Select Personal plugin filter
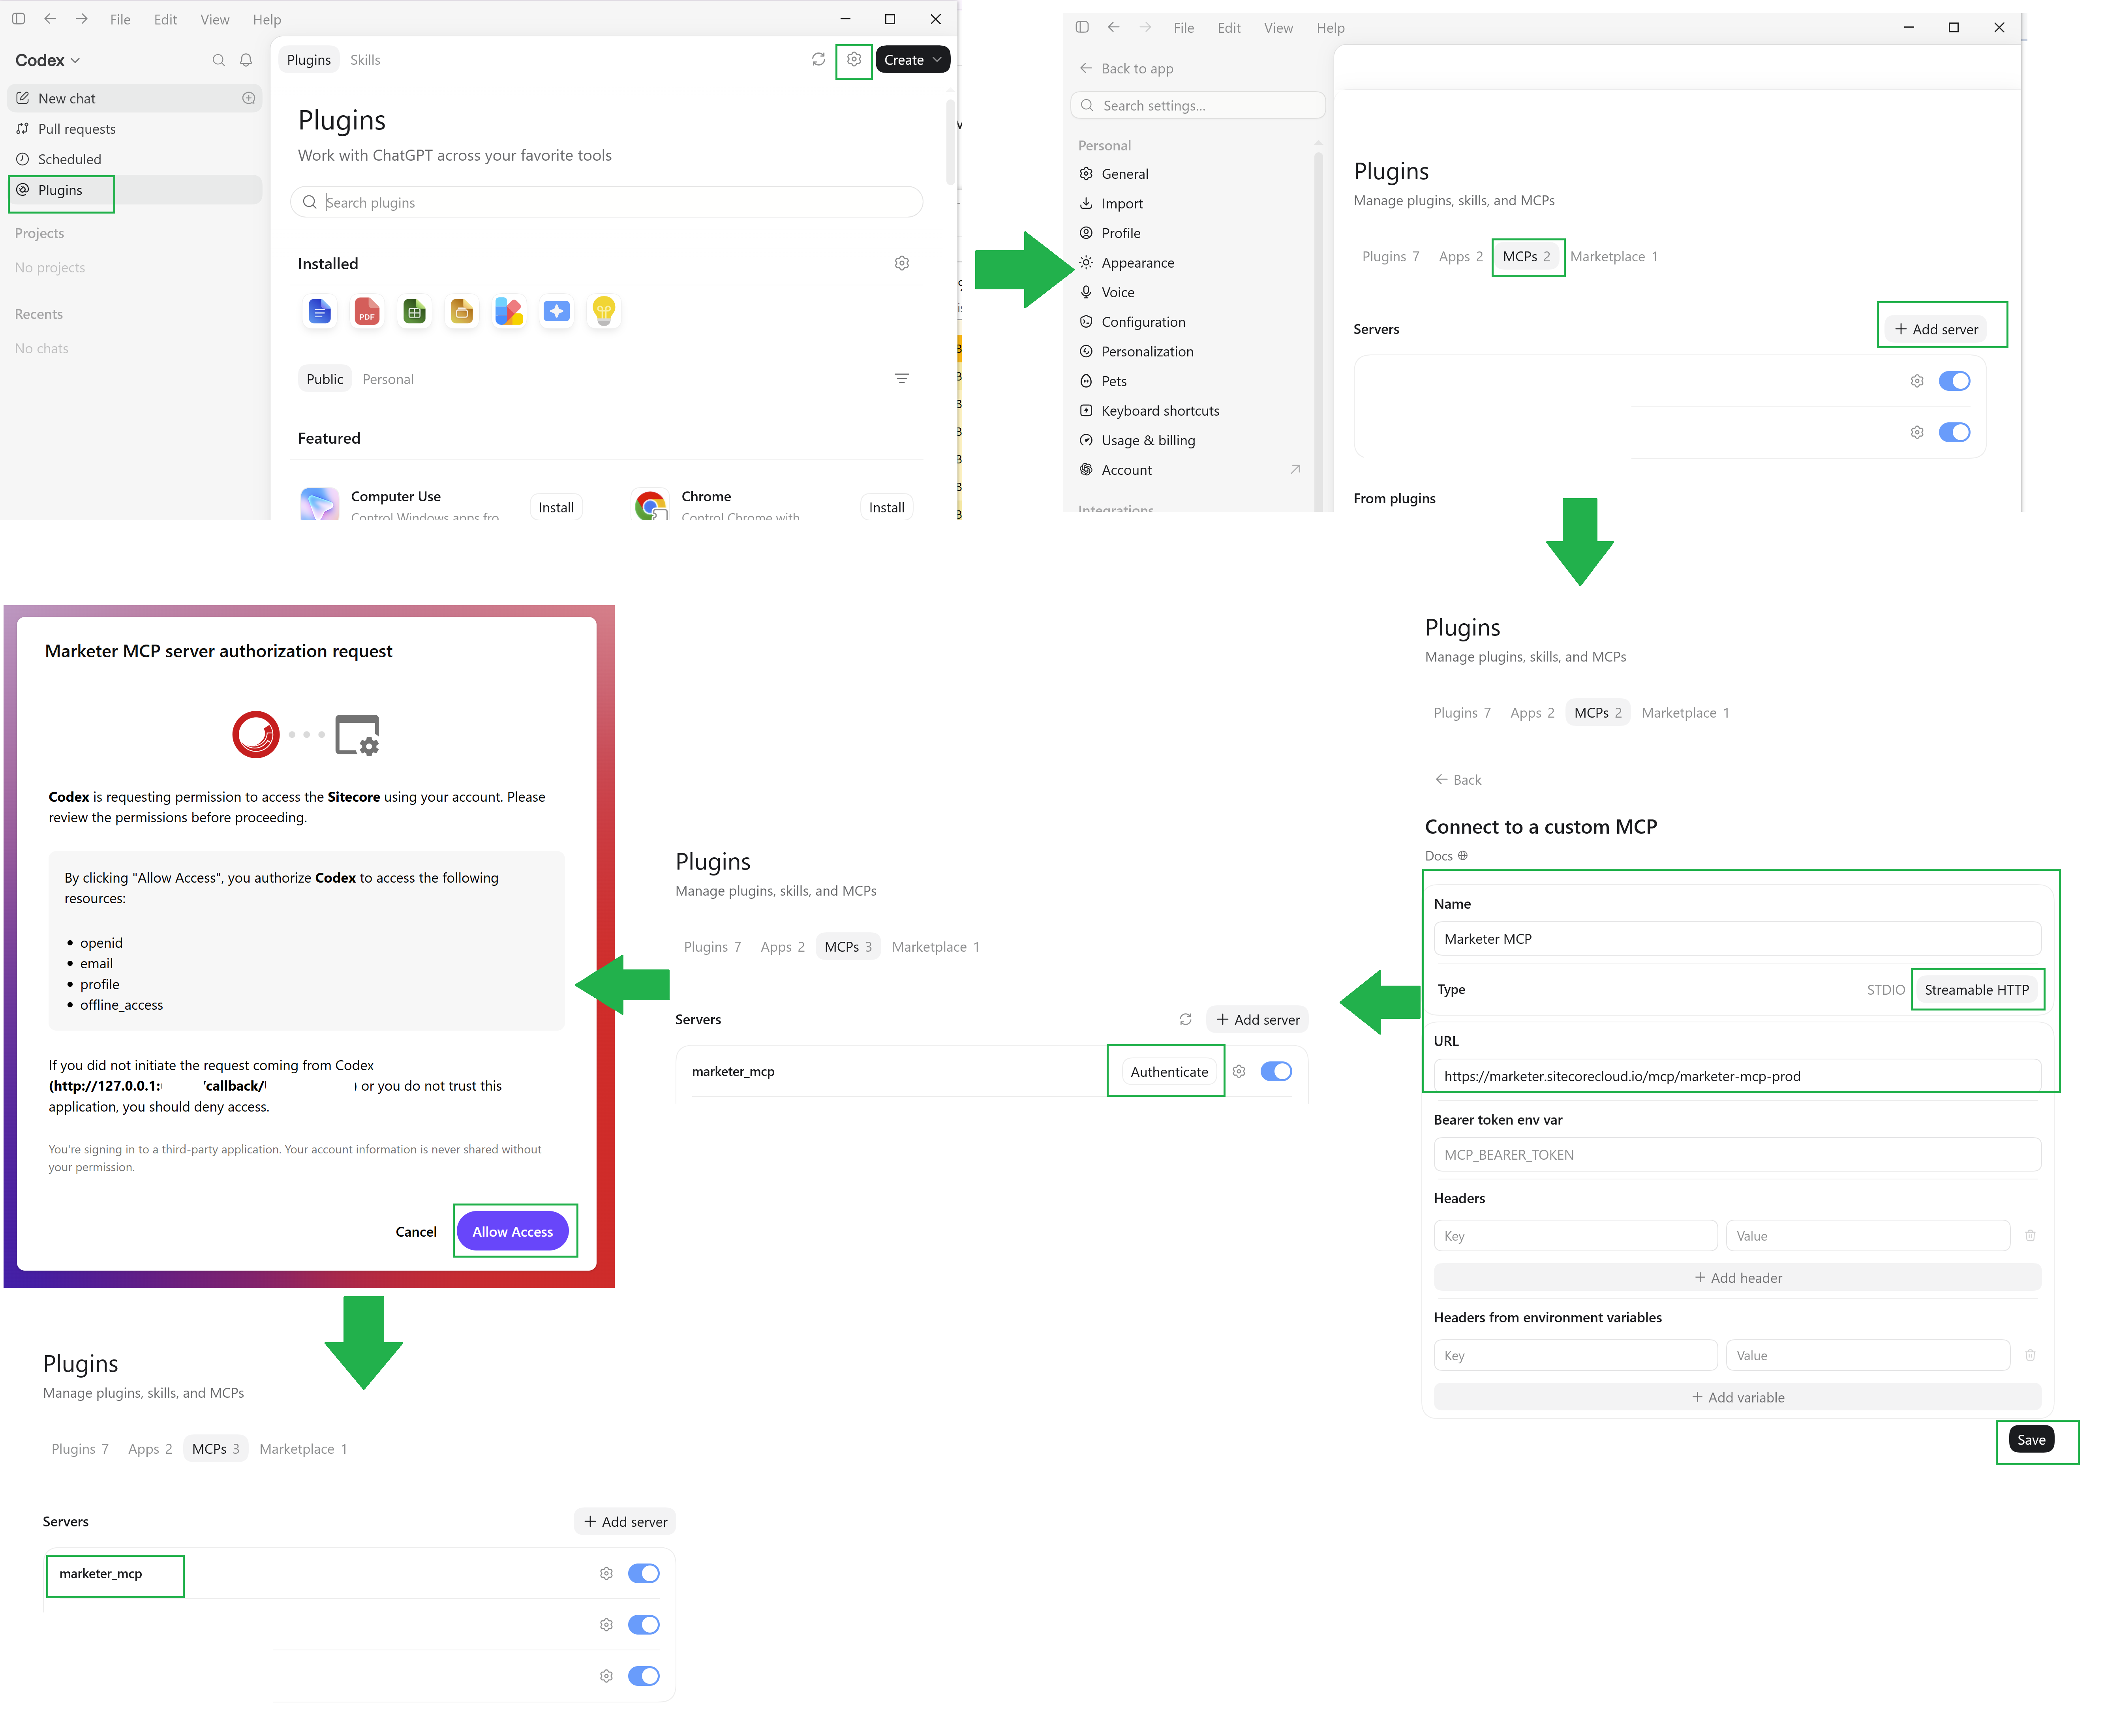 [x=388, y=379]
